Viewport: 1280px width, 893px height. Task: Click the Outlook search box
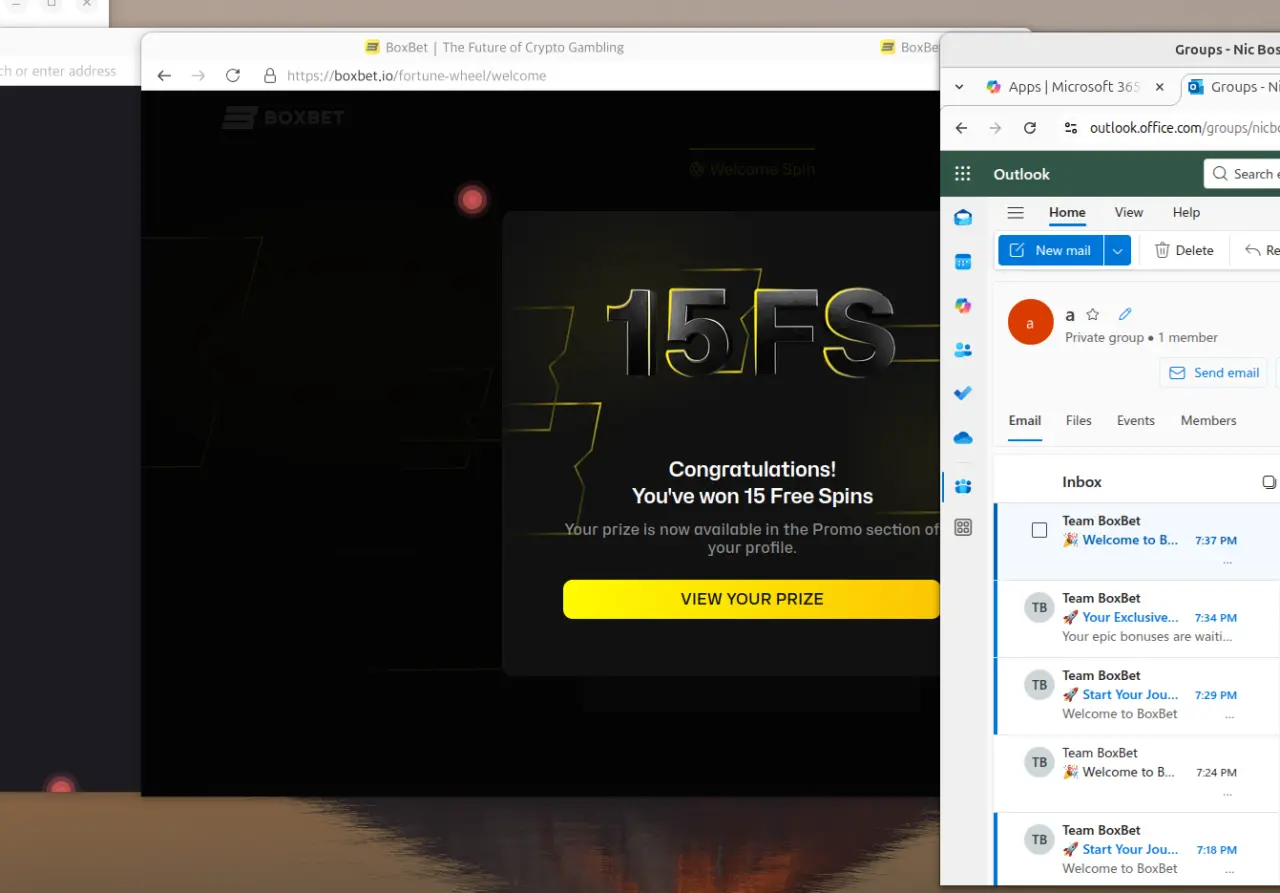tap(1242, 174)
